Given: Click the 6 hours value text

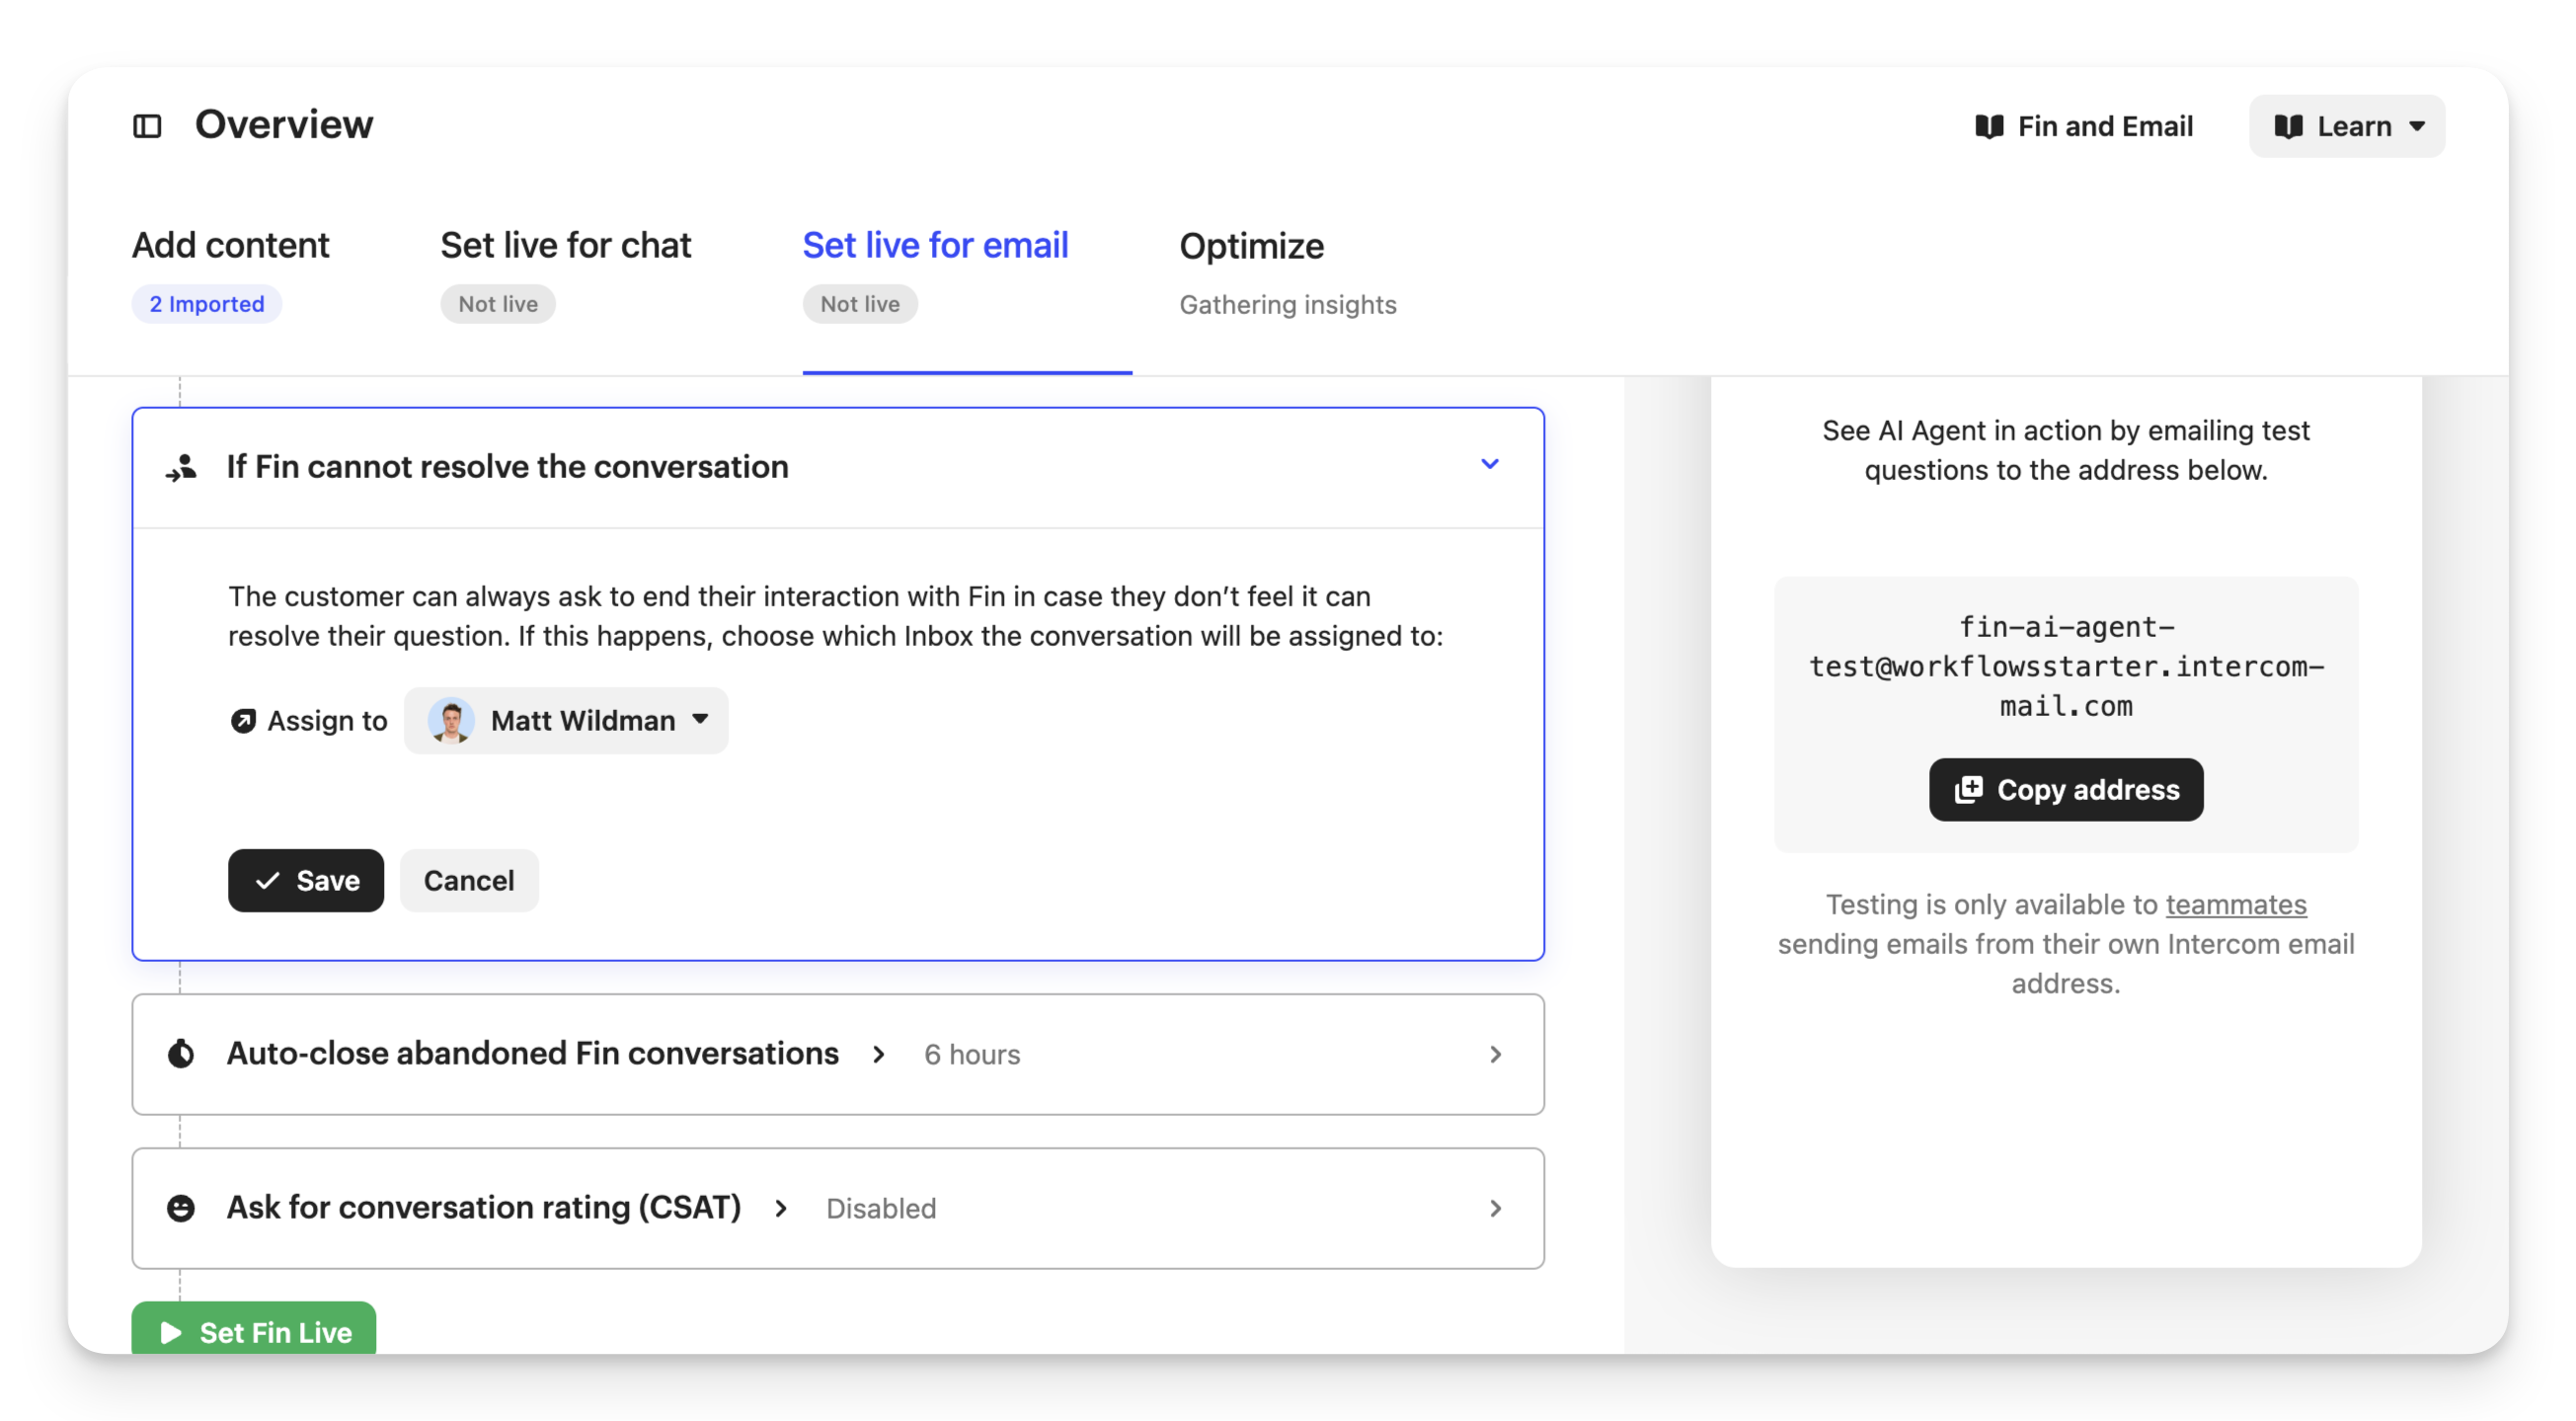Looking at the screenshot, I should coord(972,1055).
